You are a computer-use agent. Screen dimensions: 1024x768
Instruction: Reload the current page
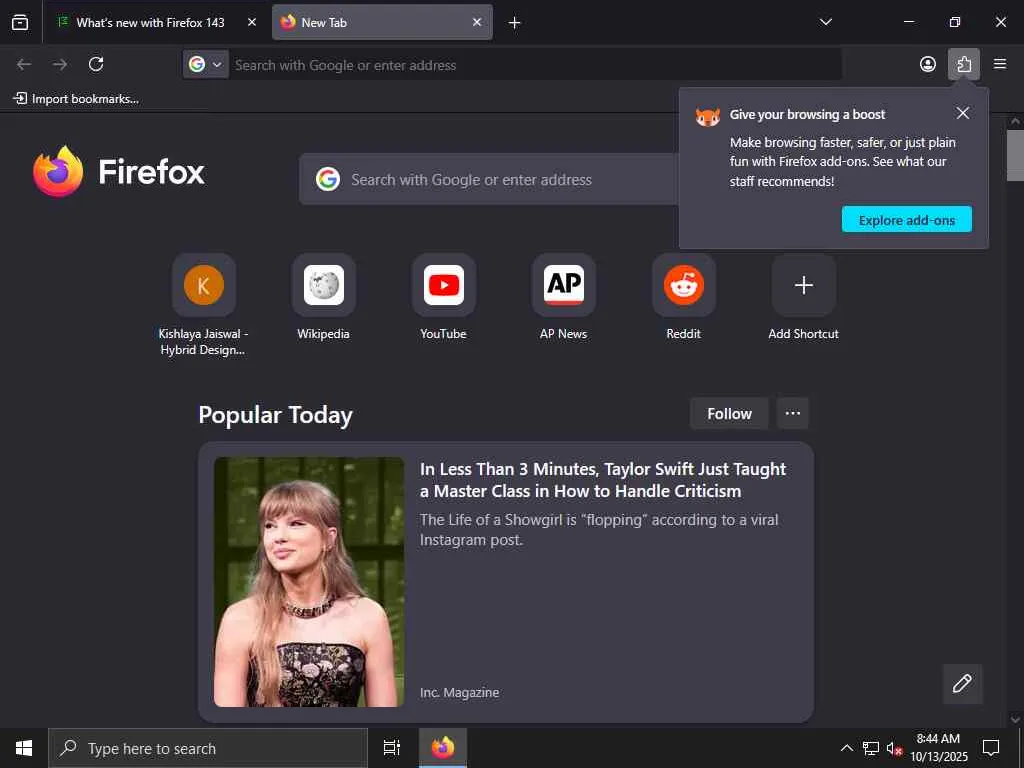(96, 64)
